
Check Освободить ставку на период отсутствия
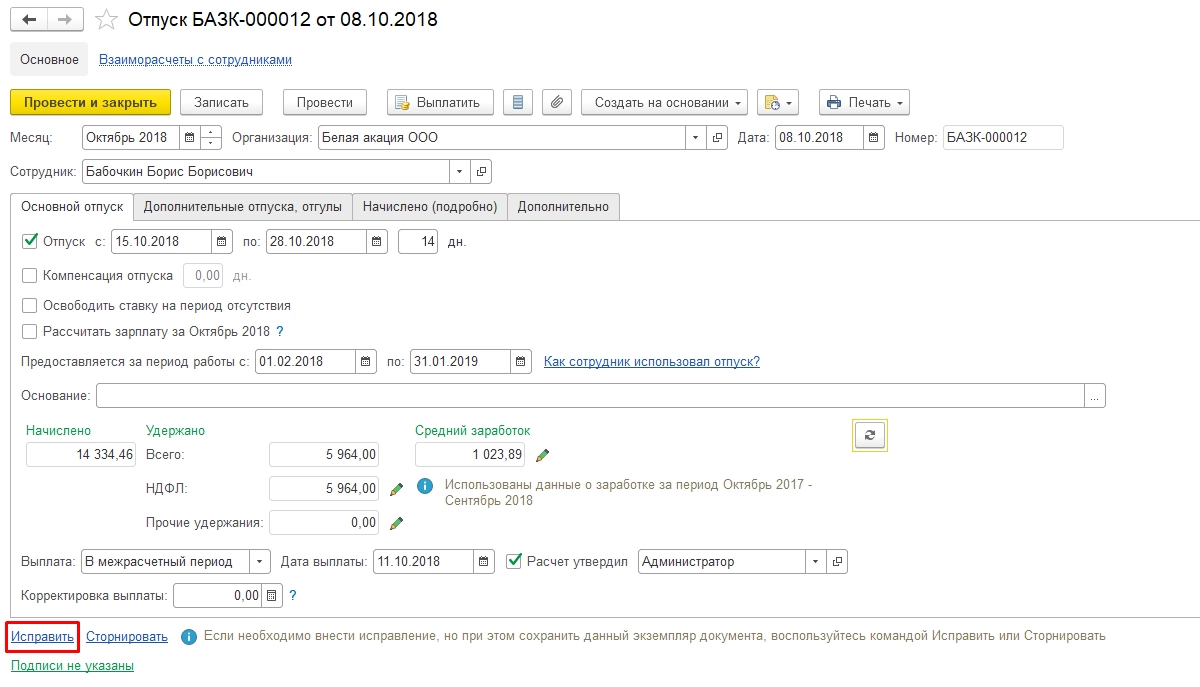coord(30,305)
